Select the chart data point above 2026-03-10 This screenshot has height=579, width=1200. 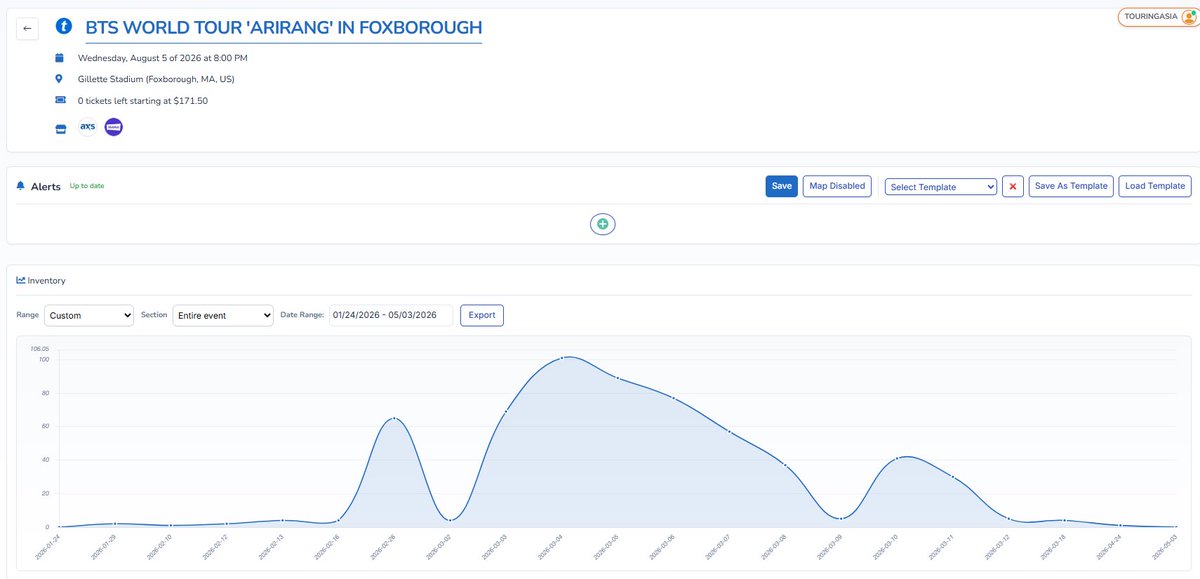point(898,458)
